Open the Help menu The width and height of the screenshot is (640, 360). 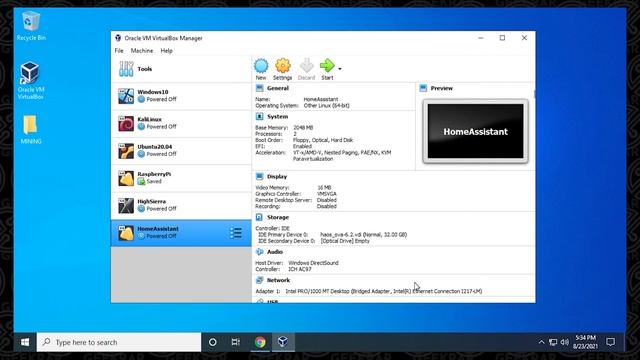point(167,51)
